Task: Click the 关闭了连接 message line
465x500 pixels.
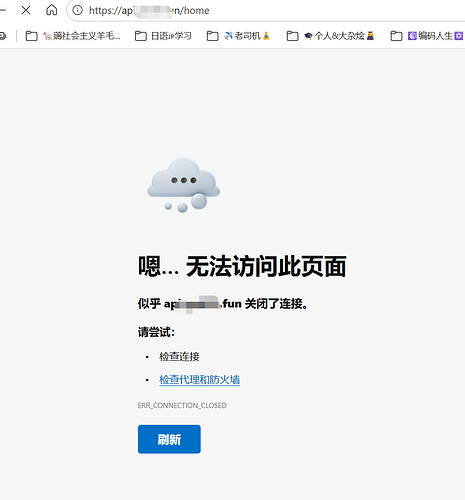Action: pos(223,304)
